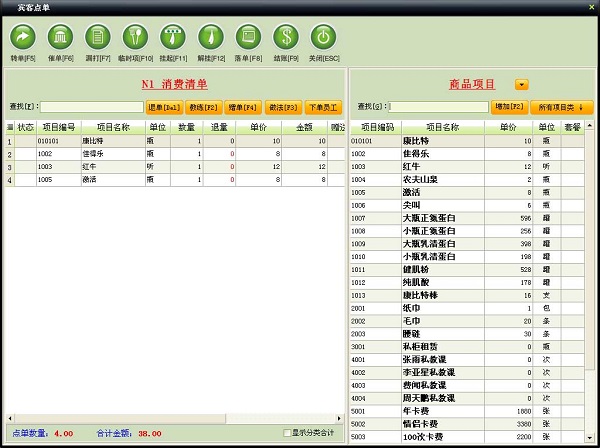Click the 催单[F6] rush order icon

pos(60,37)
